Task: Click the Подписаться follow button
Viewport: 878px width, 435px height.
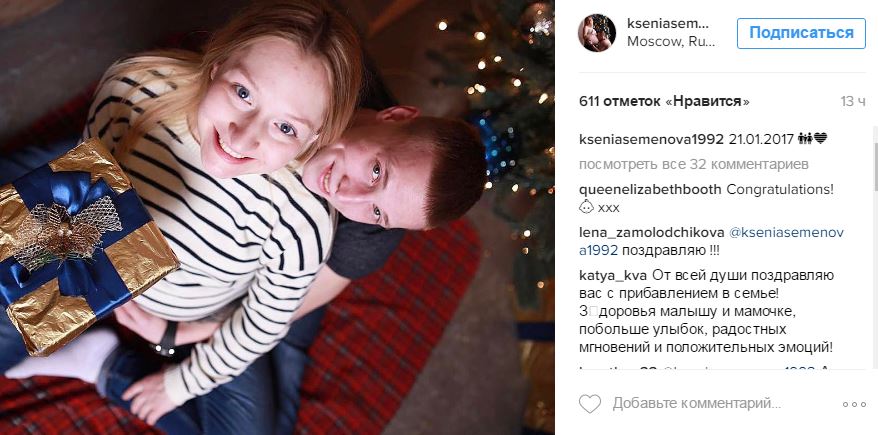Action: [801, 33]
